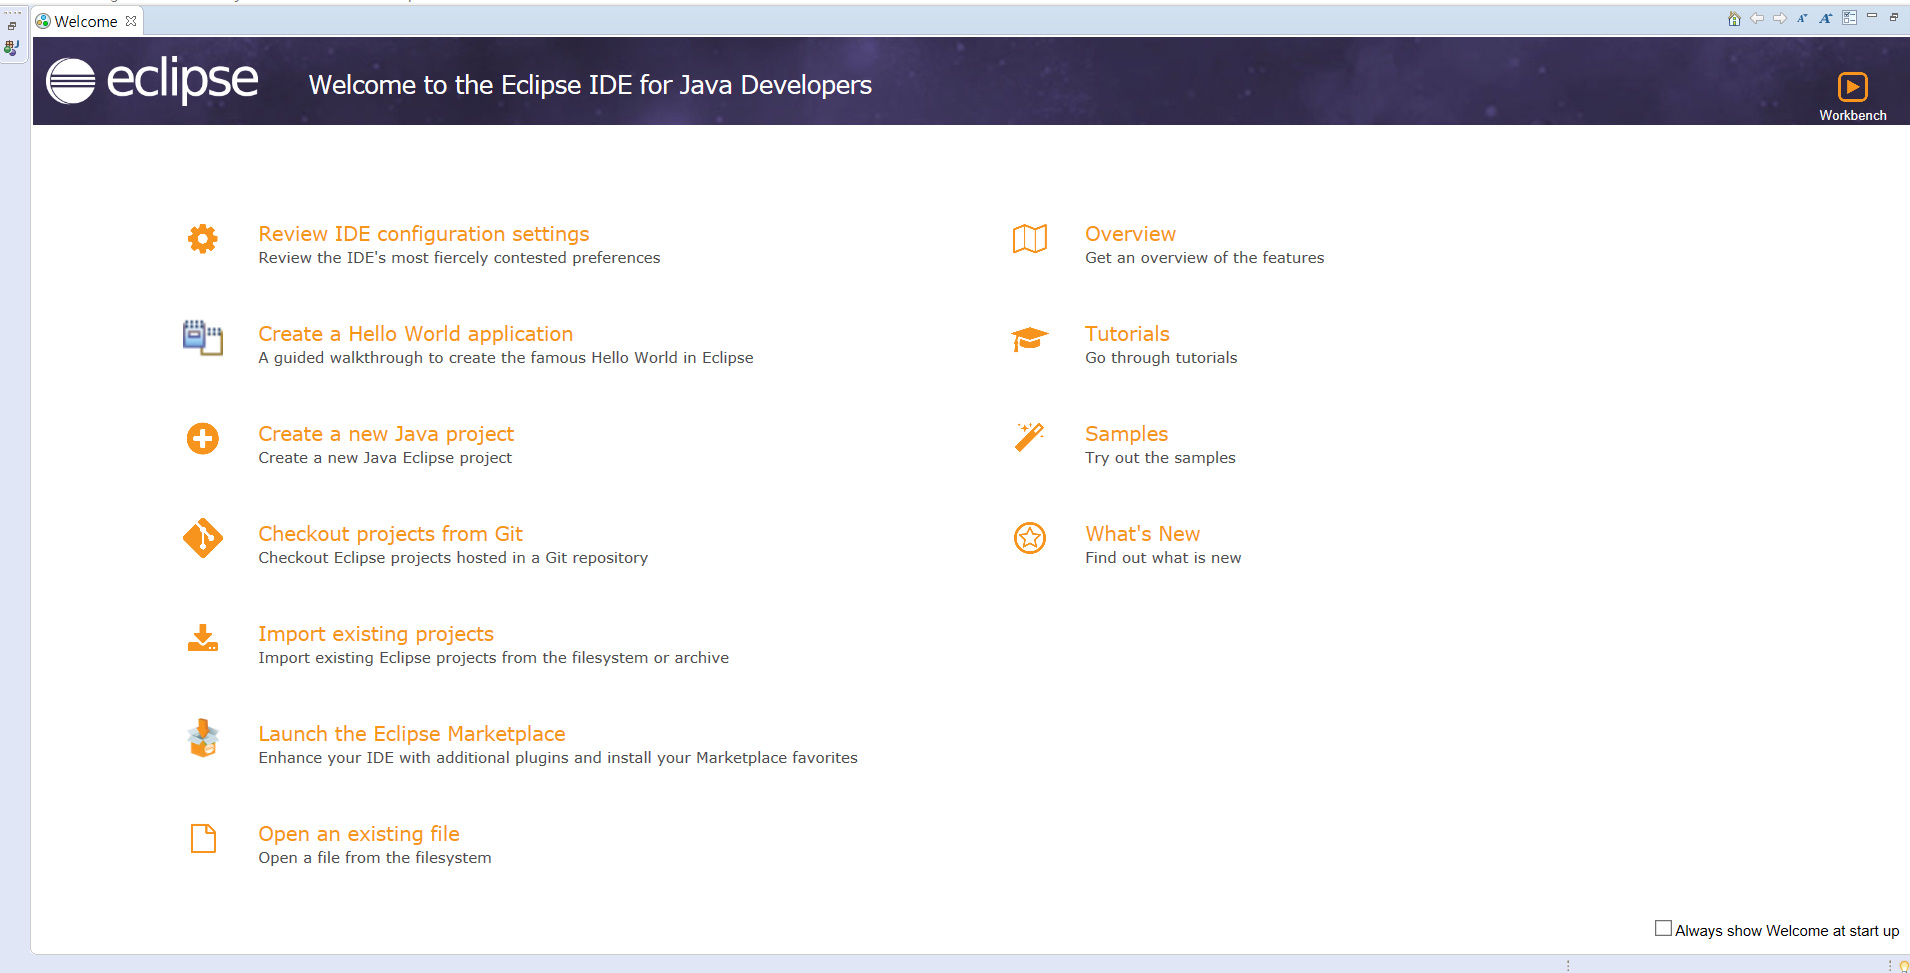Click the Git diamond icon
The width and height of the screenshot is (1910, 973).
tap(203, 538)
